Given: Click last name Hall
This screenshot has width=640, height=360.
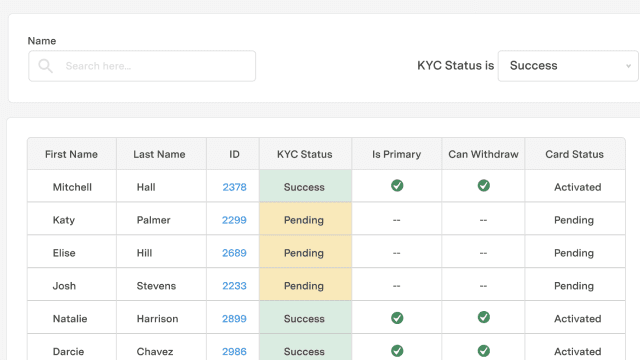Looking at the screenshot, I should coord(146,187).
